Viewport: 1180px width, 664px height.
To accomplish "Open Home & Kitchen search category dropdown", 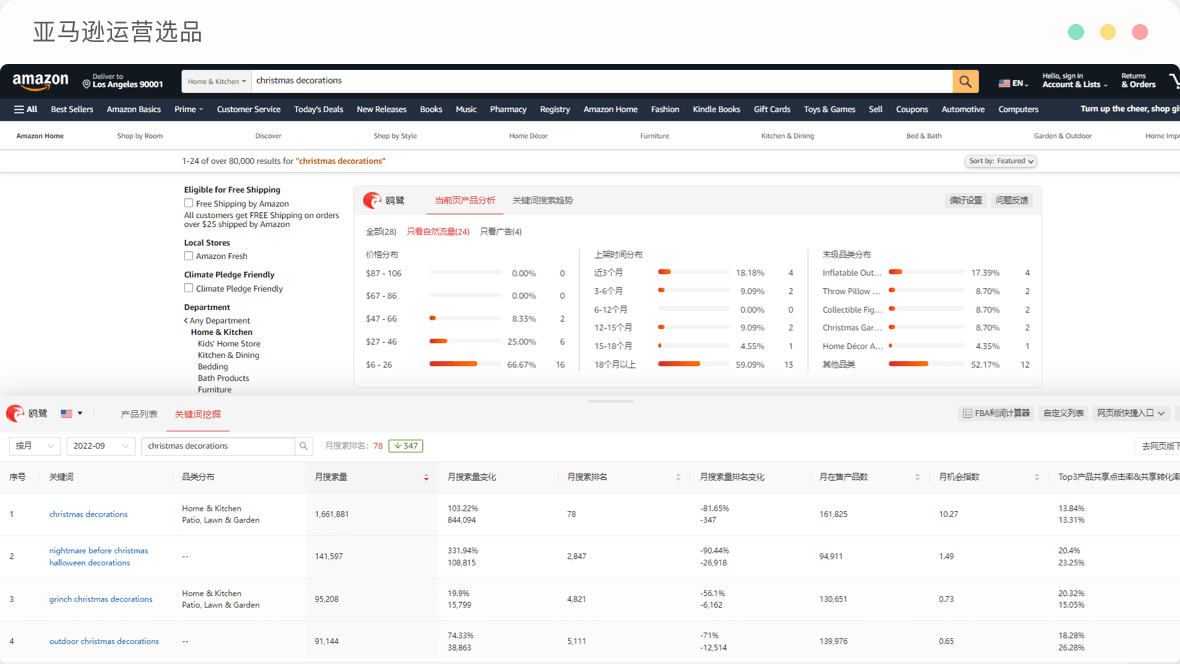I will click(217, 81).
